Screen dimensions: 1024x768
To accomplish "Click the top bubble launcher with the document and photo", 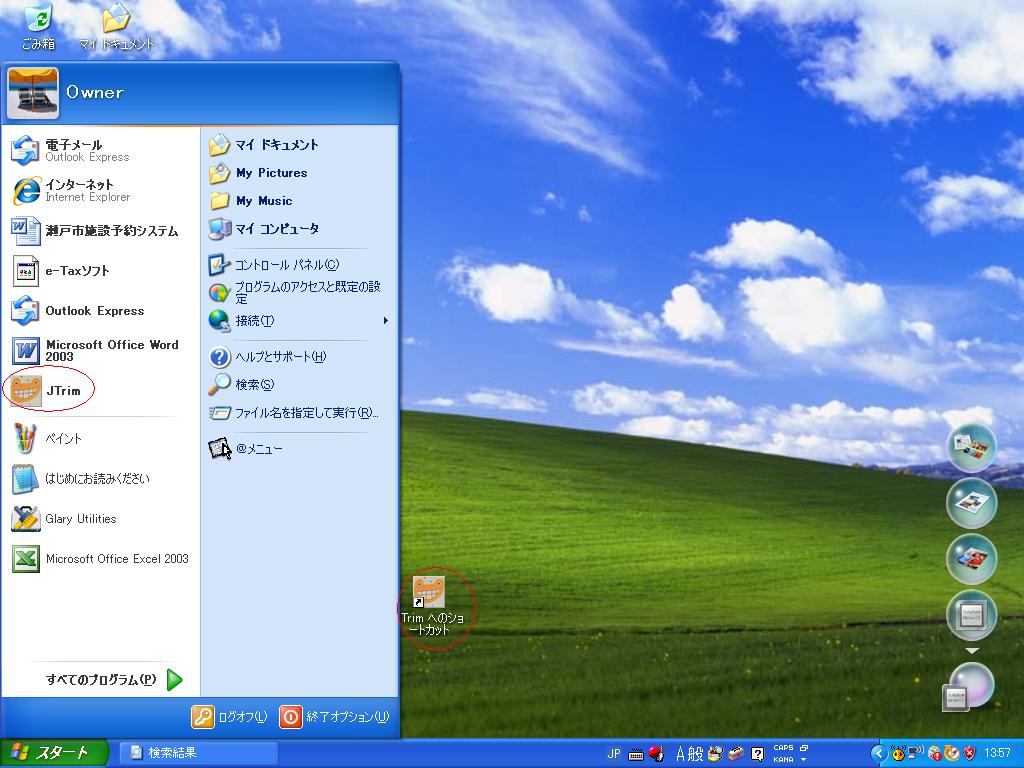I will 972,447.
